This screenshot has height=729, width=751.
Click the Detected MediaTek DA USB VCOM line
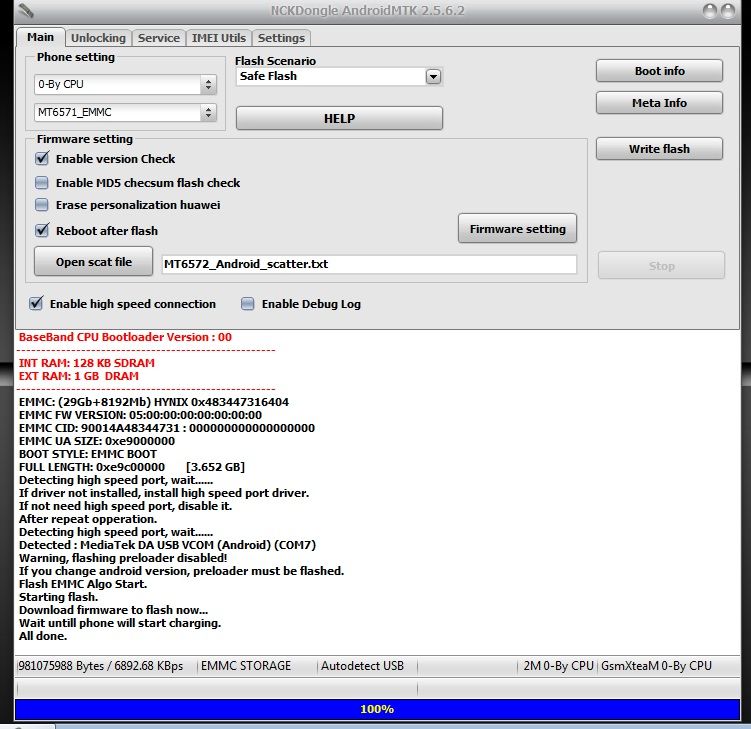pos(168,545)
